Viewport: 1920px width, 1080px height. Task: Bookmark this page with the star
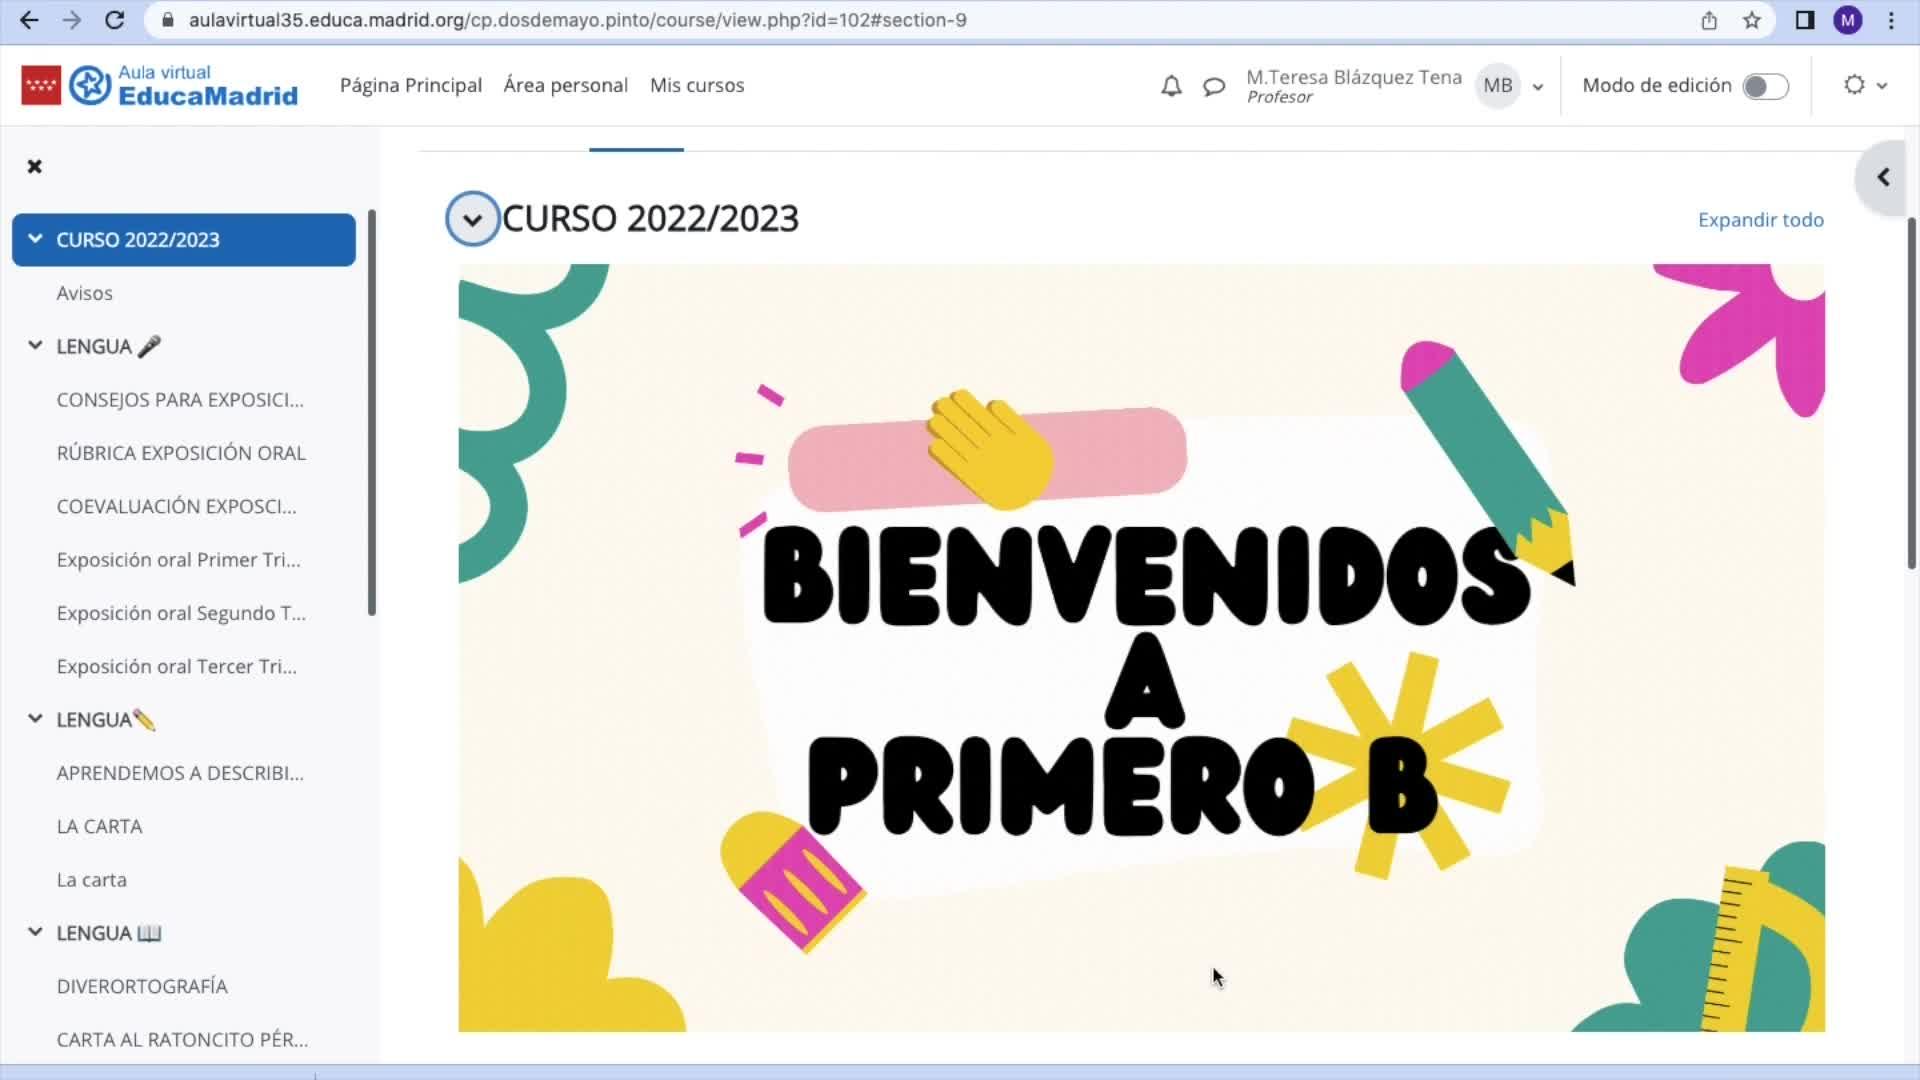[x=1752, y=20]
